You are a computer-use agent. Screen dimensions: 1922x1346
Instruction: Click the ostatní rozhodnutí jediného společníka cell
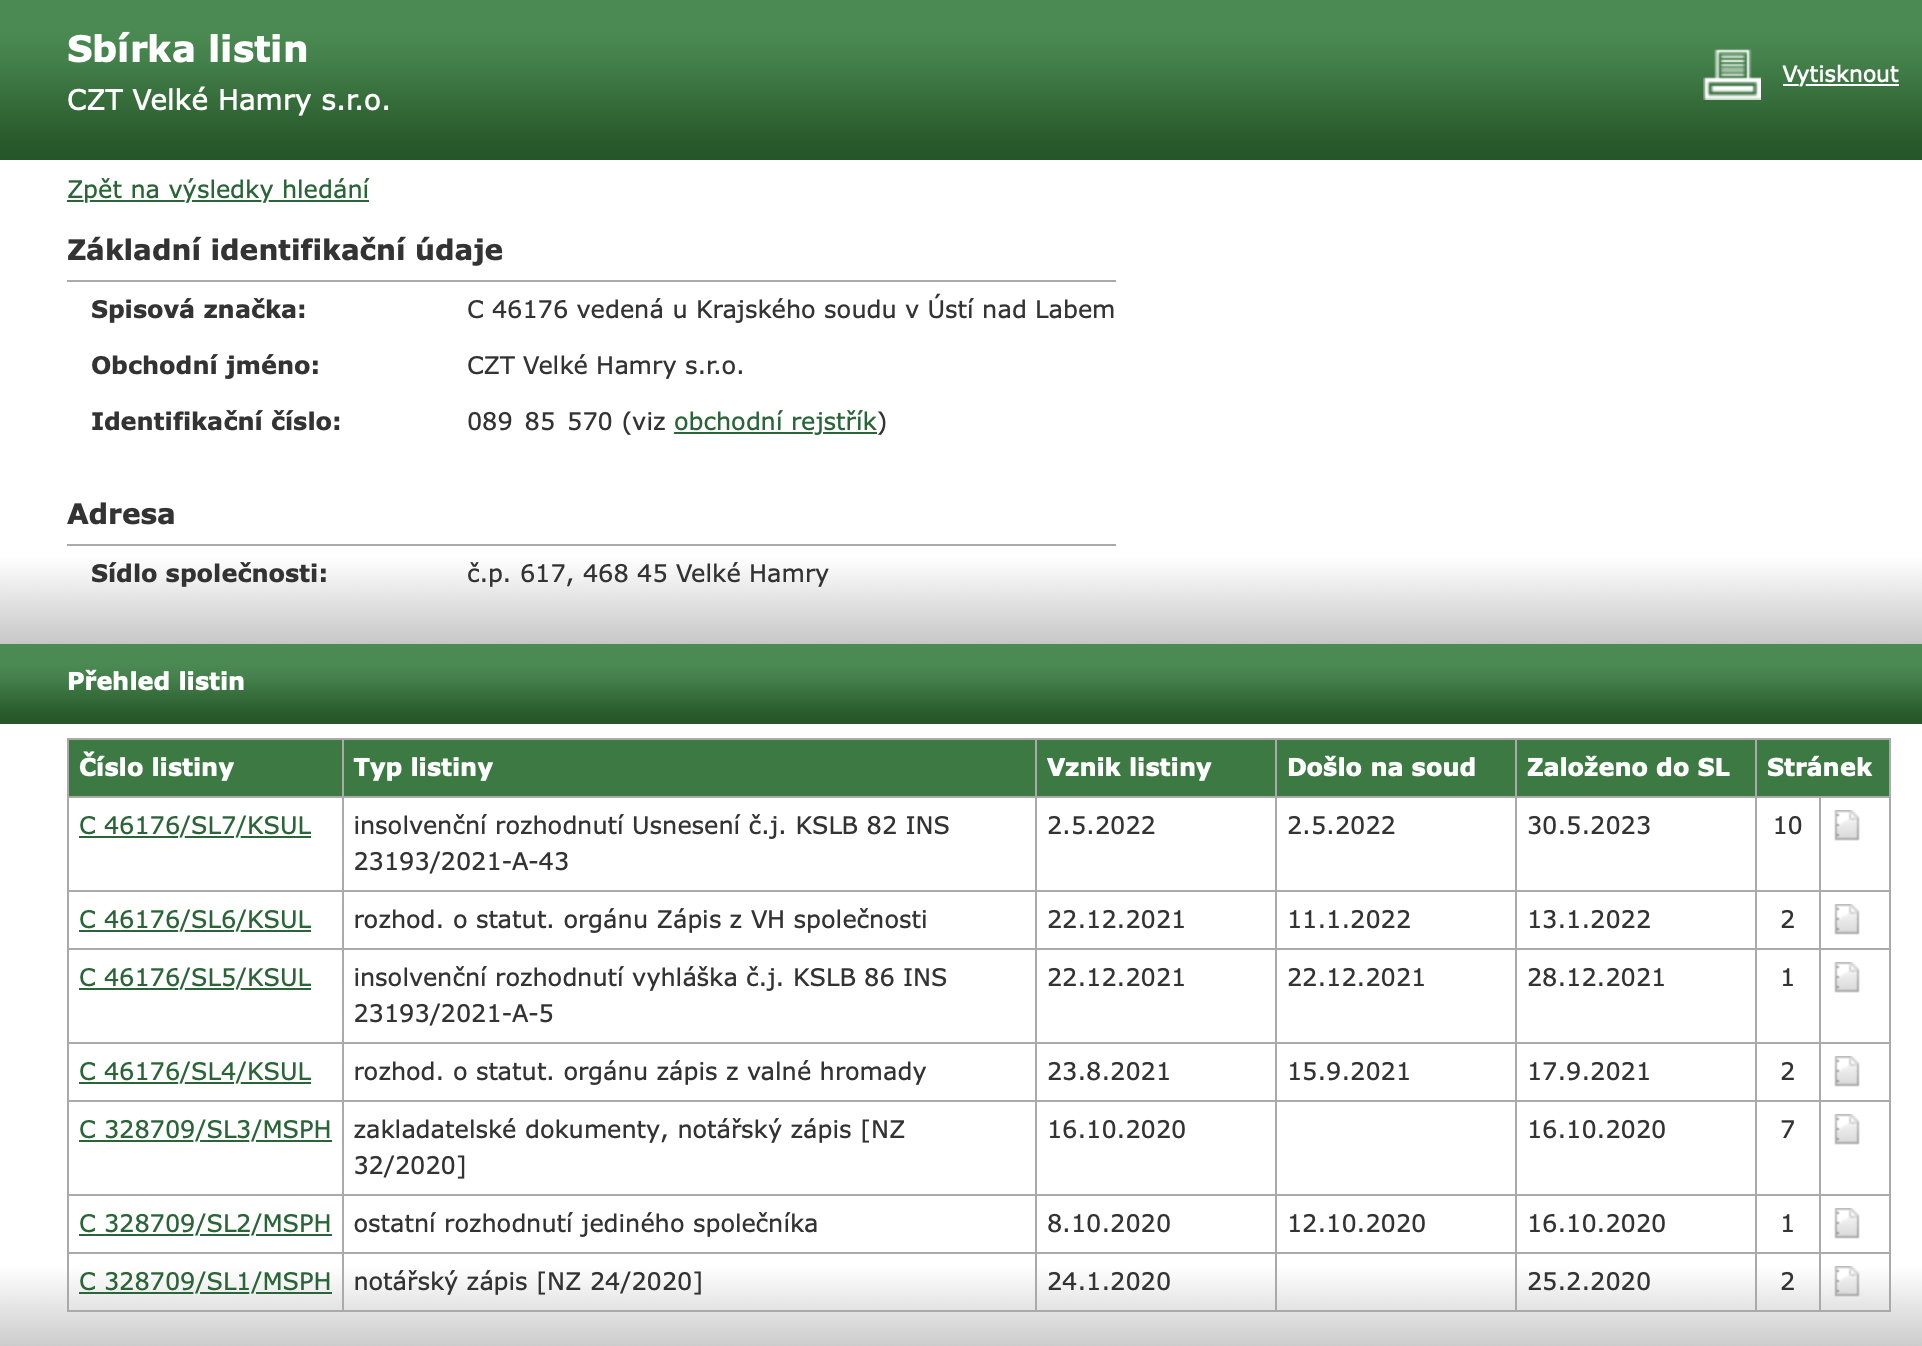pos(689,1224)
